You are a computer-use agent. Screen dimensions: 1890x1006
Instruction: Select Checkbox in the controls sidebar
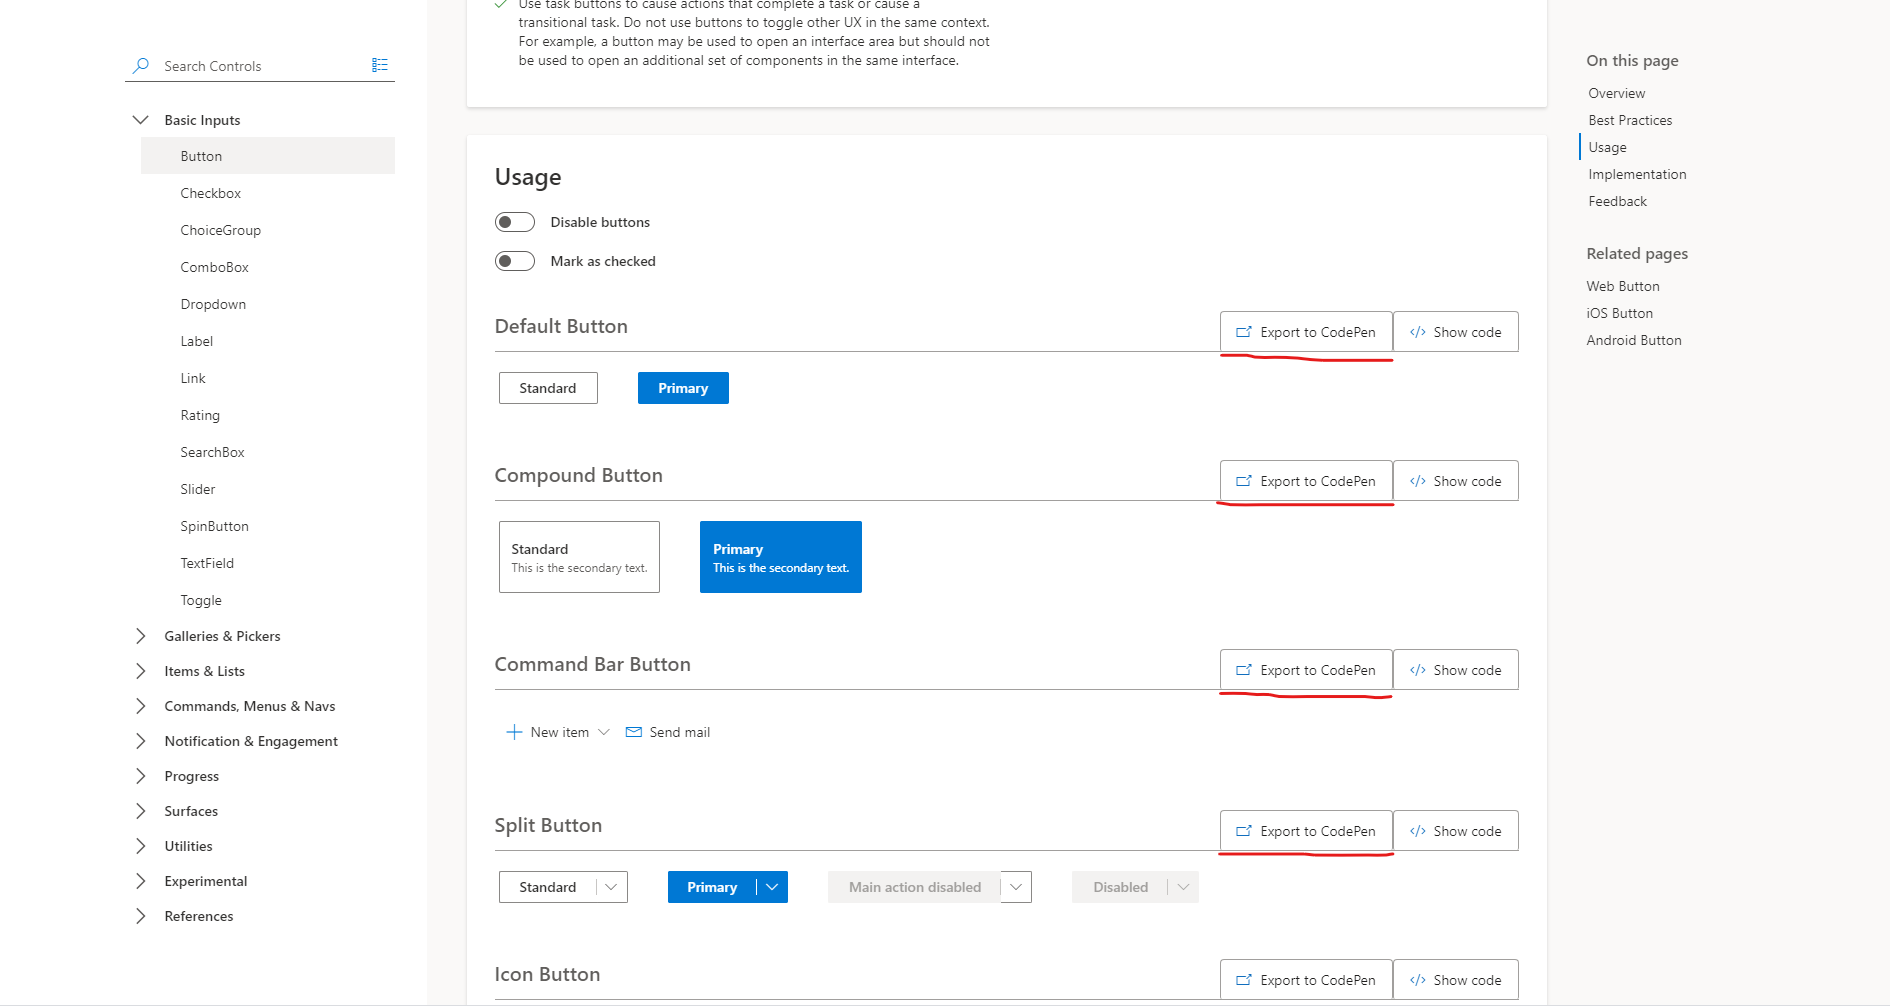click(210, 193)
